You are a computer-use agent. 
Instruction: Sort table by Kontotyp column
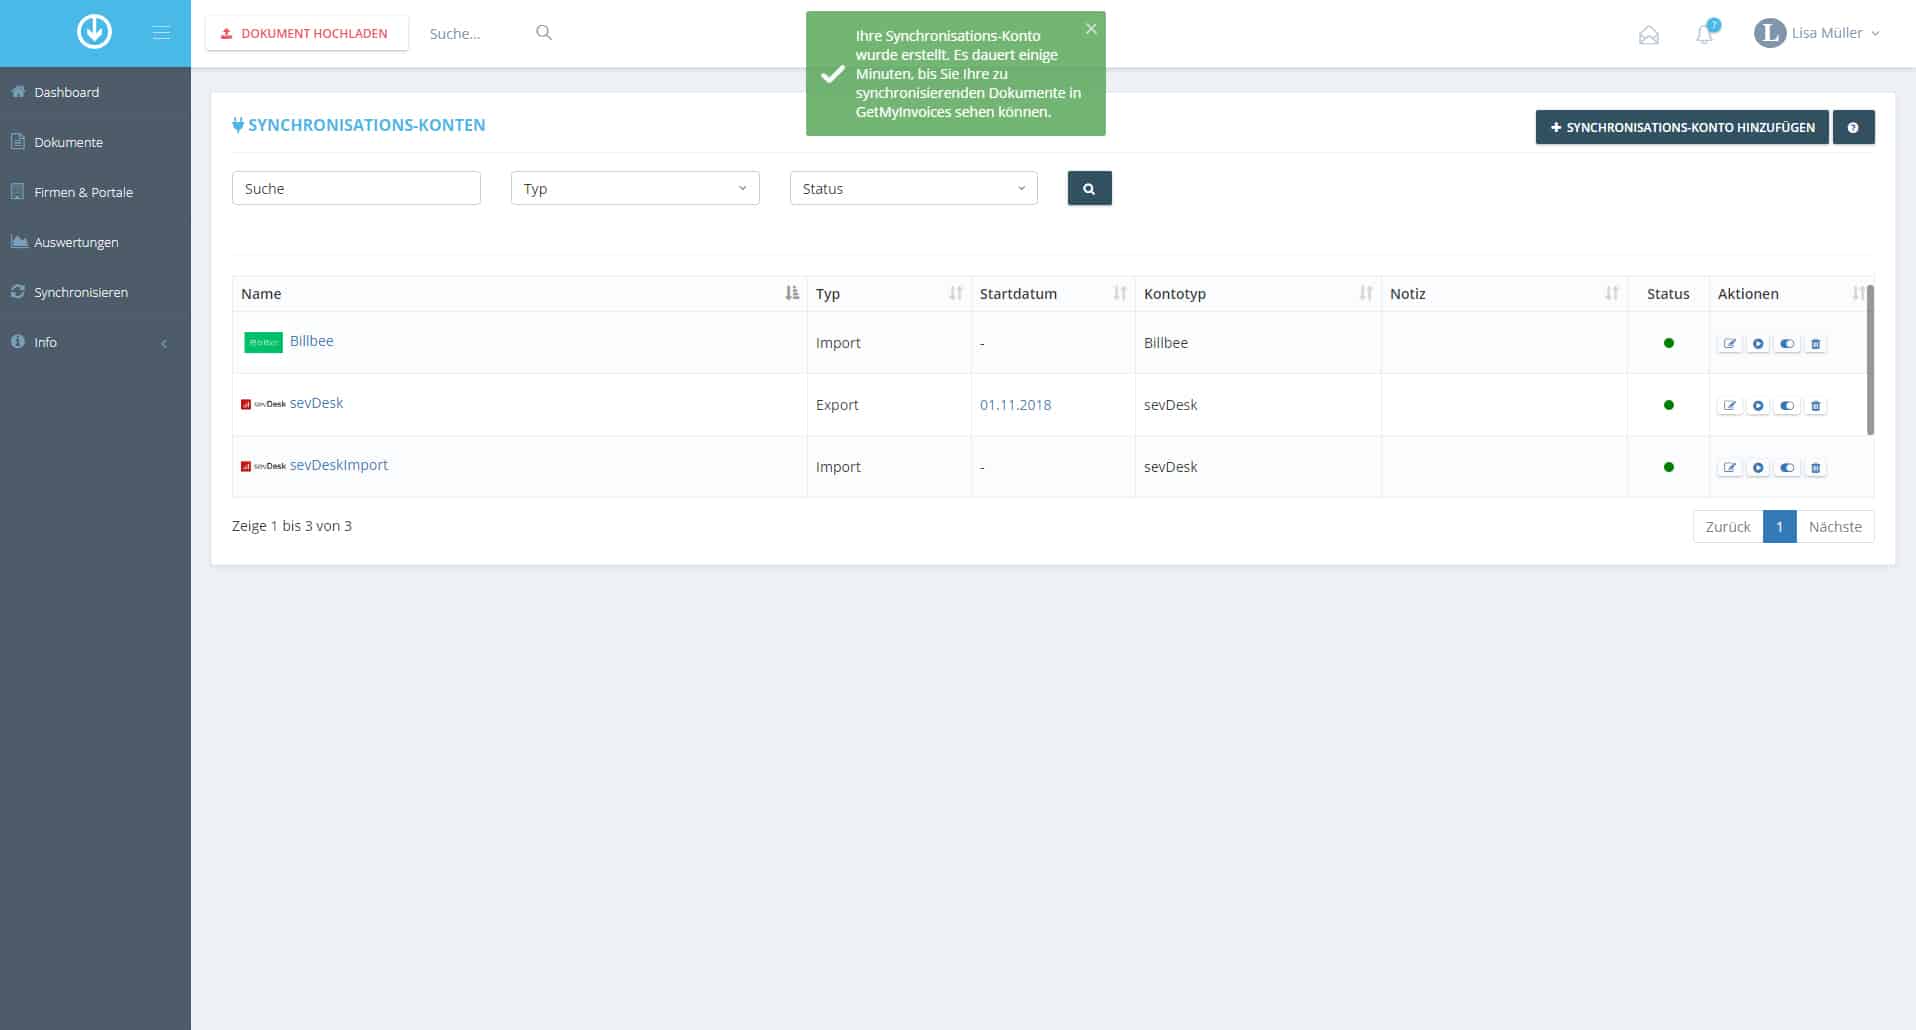point(1258,294)
